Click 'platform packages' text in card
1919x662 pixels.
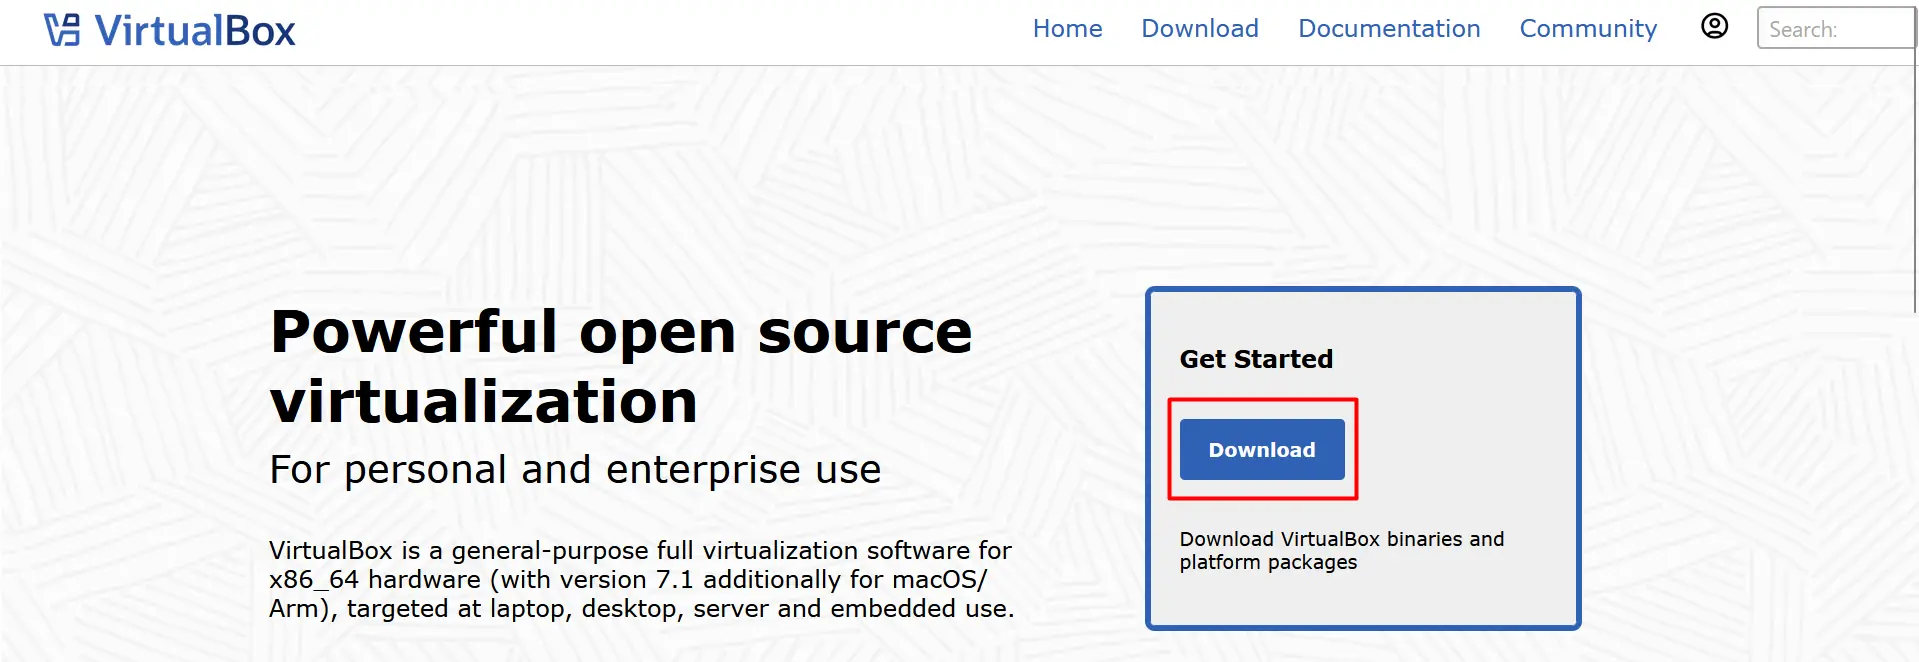pyautogui.click(x=1267, y=563)
